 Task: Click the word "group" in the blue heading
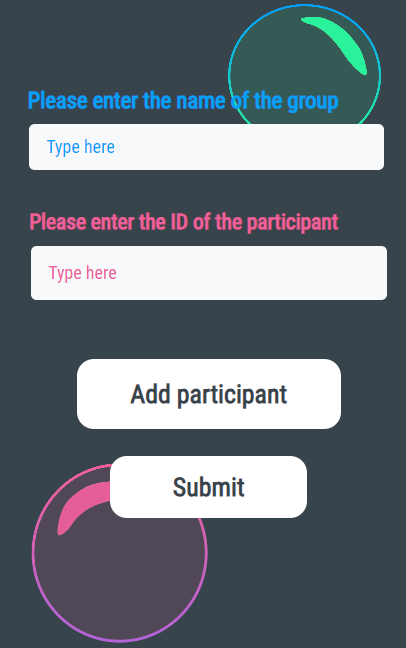(x=313, y=102)
